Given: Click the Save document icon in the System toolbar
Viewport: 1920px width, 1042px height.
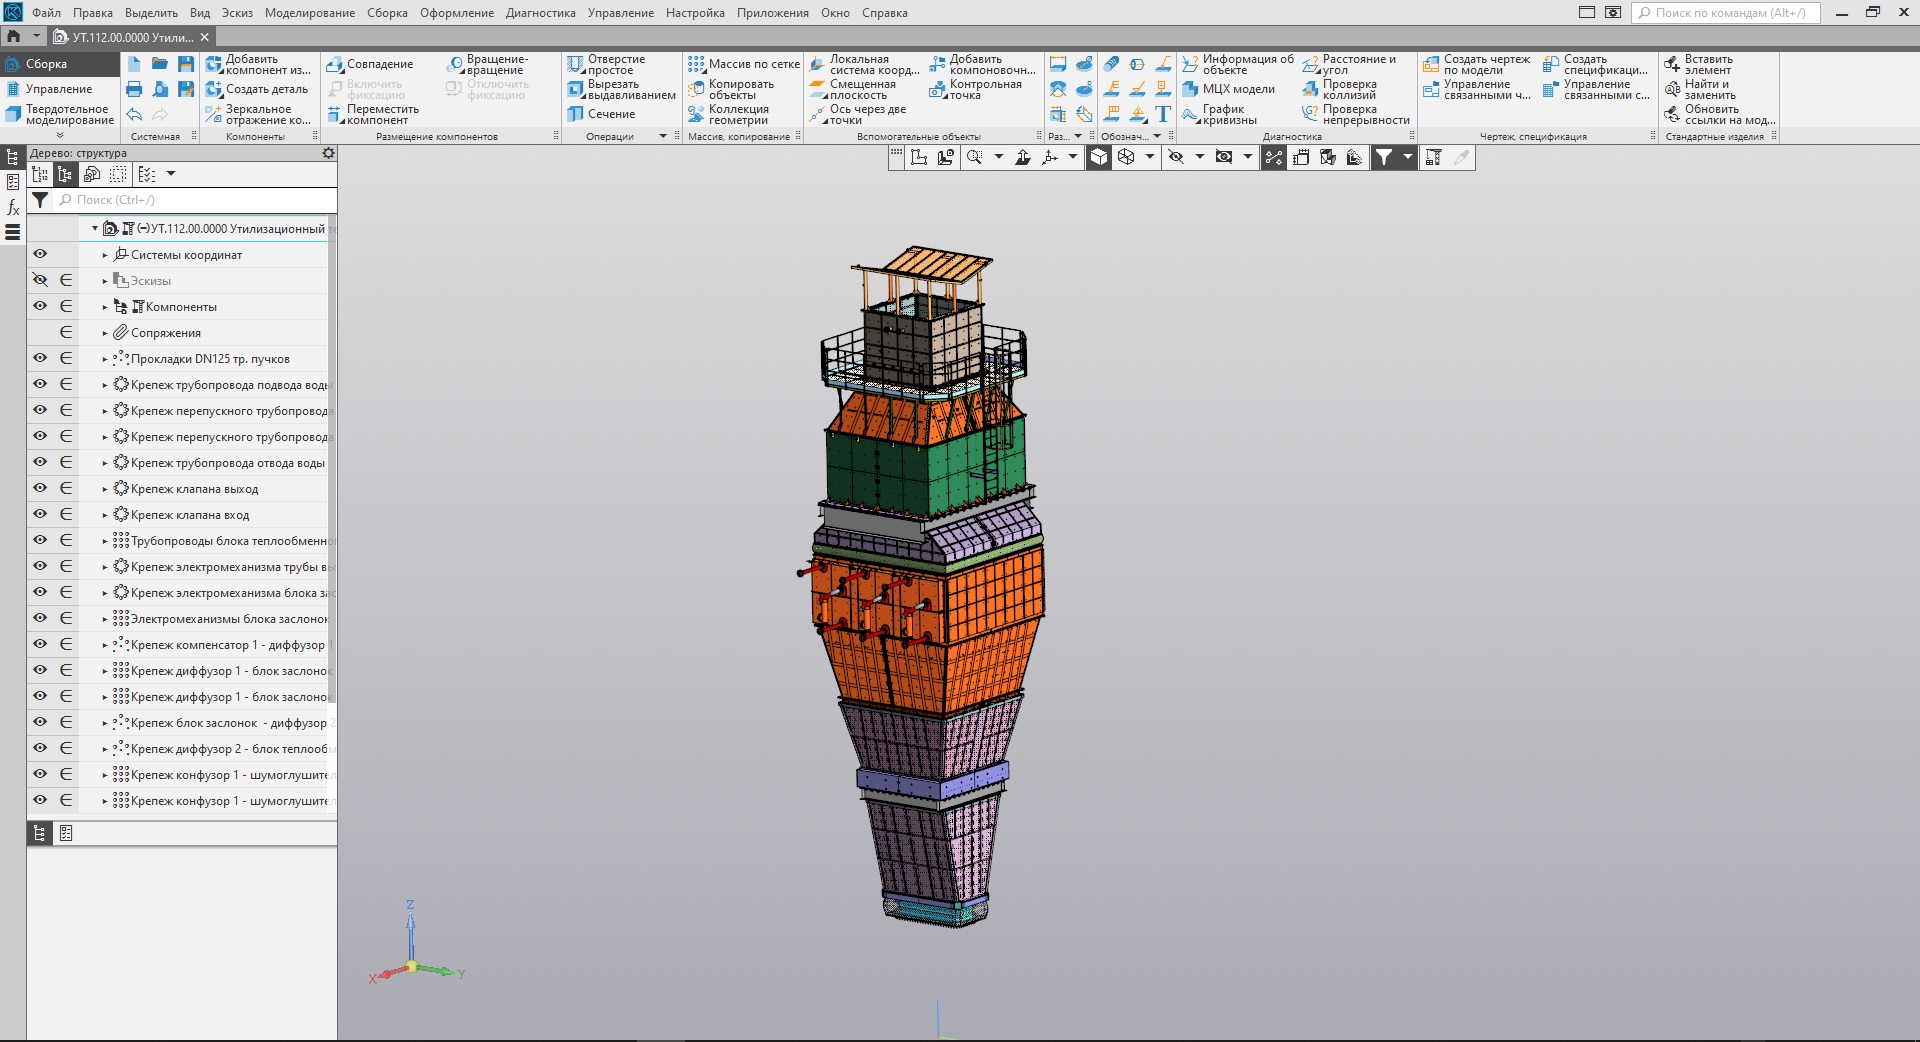Looking at the screenshot, I should 186,64.
